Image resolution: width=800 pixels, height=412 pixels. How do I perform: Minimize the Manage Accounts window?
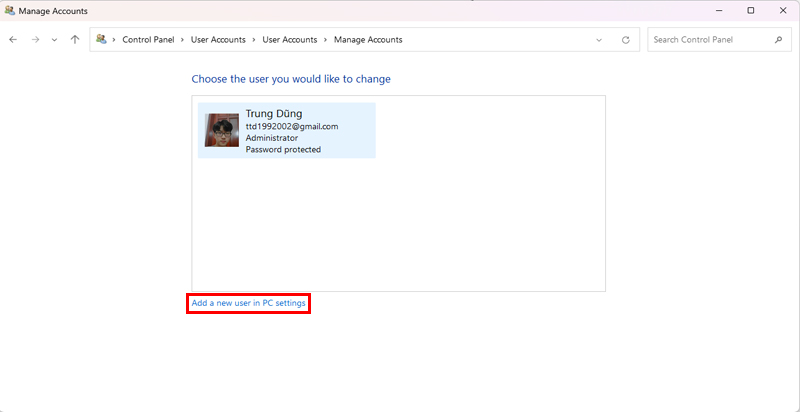coord(718,11)
